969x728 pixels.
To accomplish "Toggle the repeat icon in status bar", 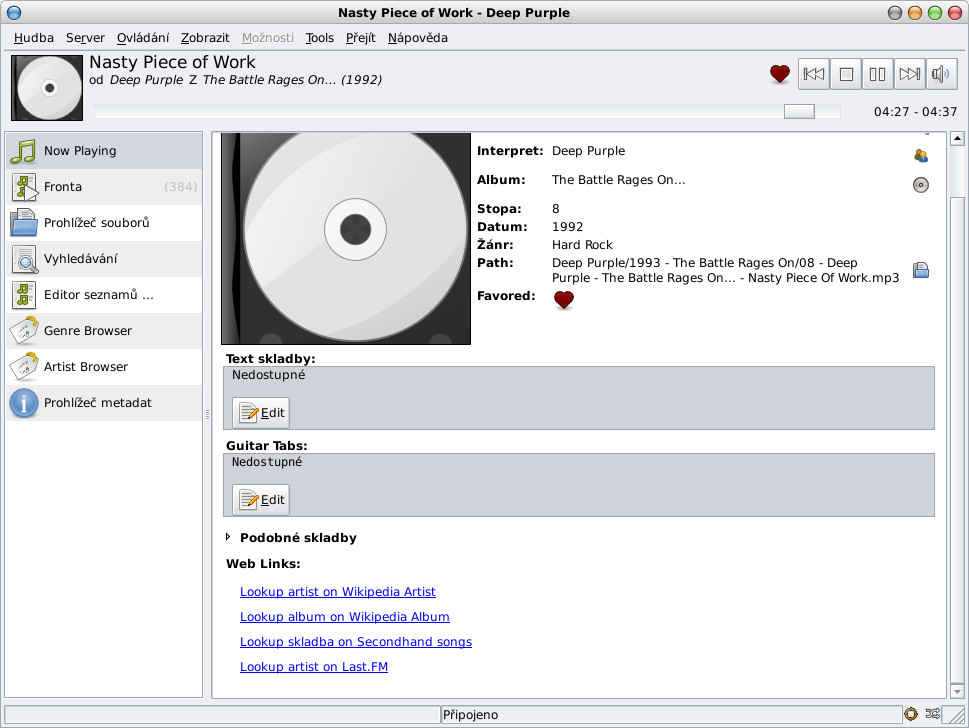I will click(911, 714).
